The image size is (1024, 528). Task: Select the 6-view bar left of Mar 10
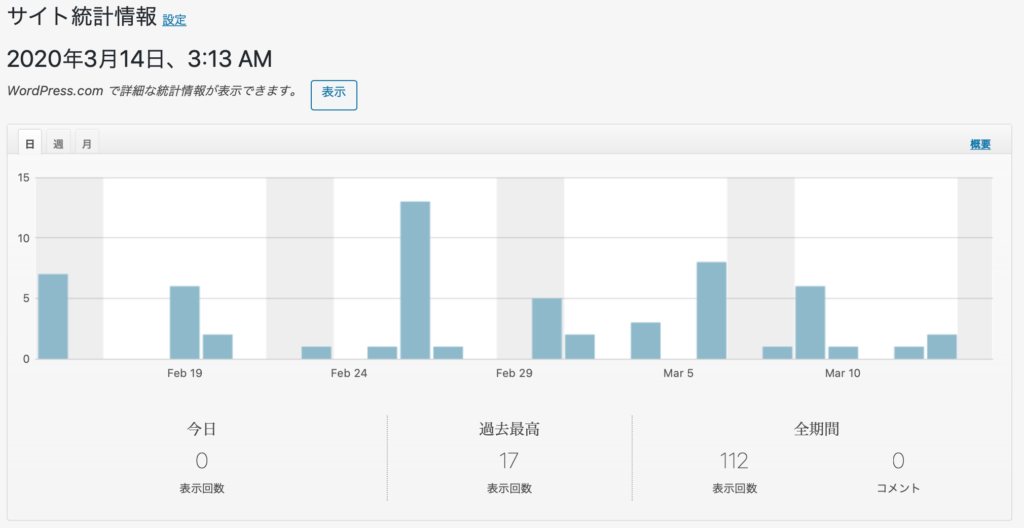[810, 322]
